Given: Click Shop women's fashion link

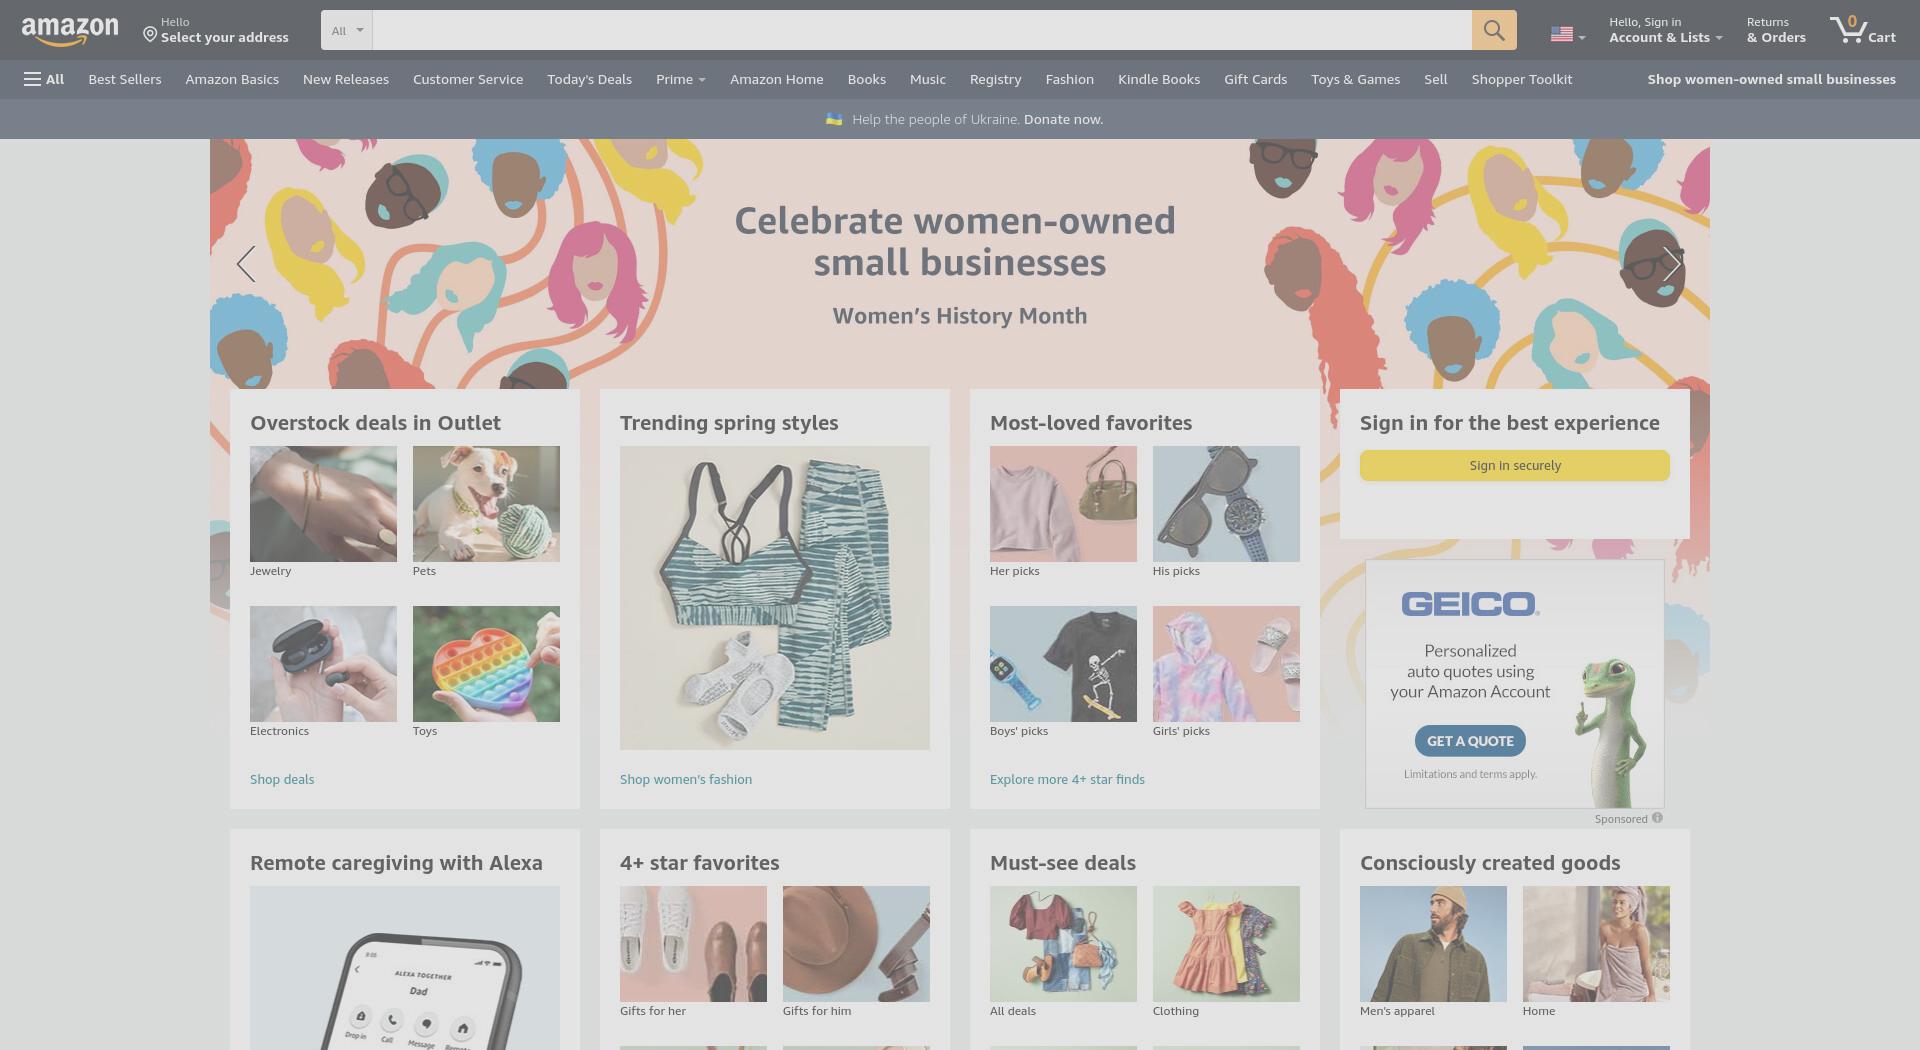Looking at the screenshot, I should point(686,779).
